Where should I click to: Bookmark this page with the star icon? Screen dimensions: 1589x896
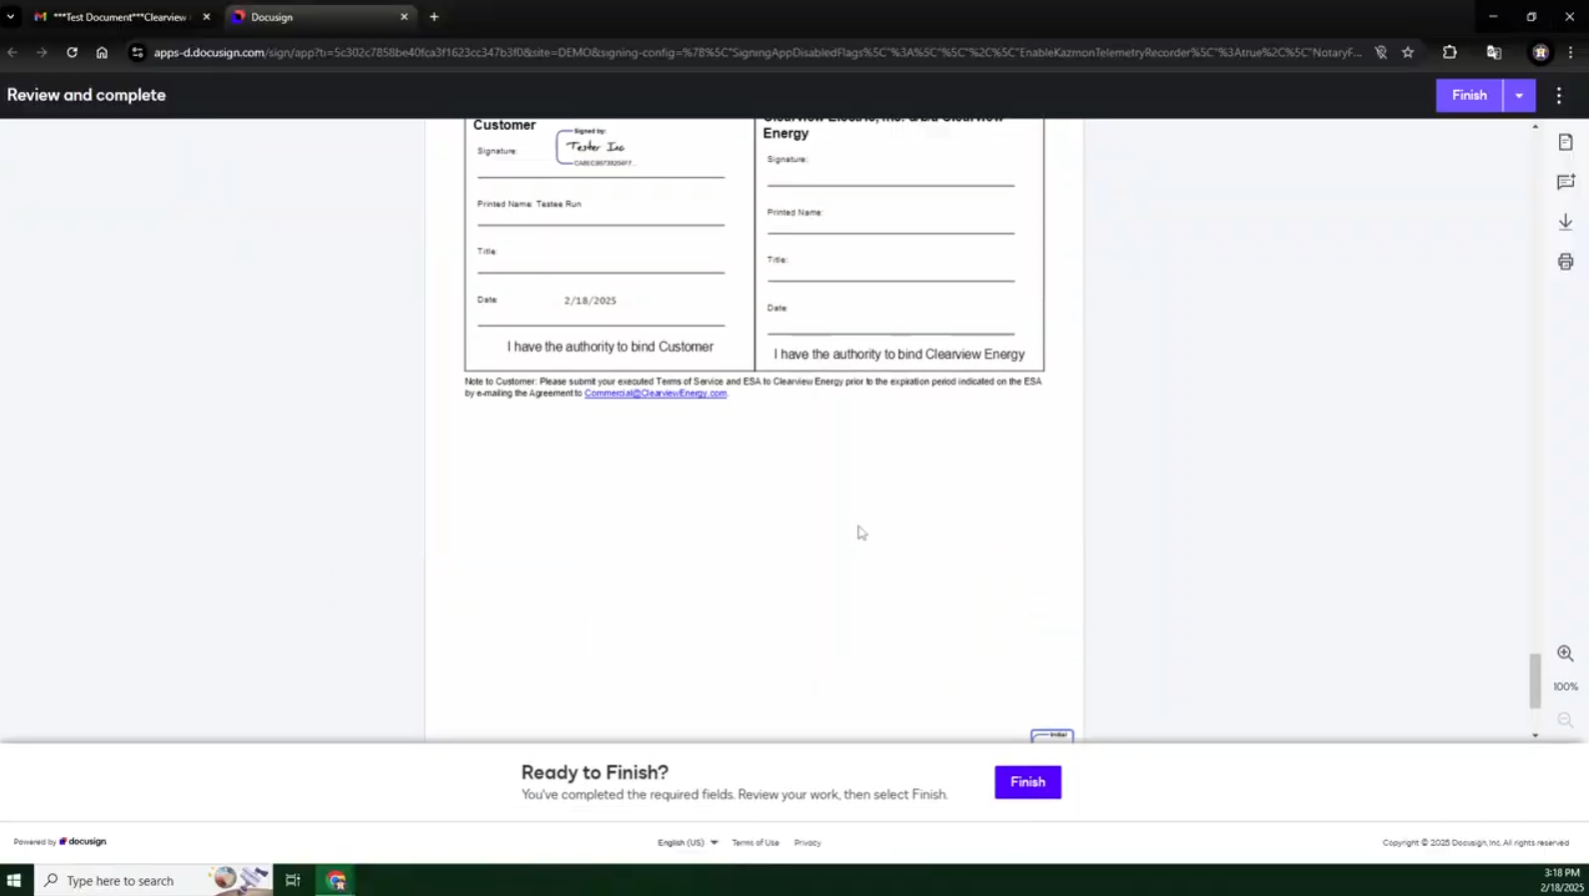[1408, 52]
